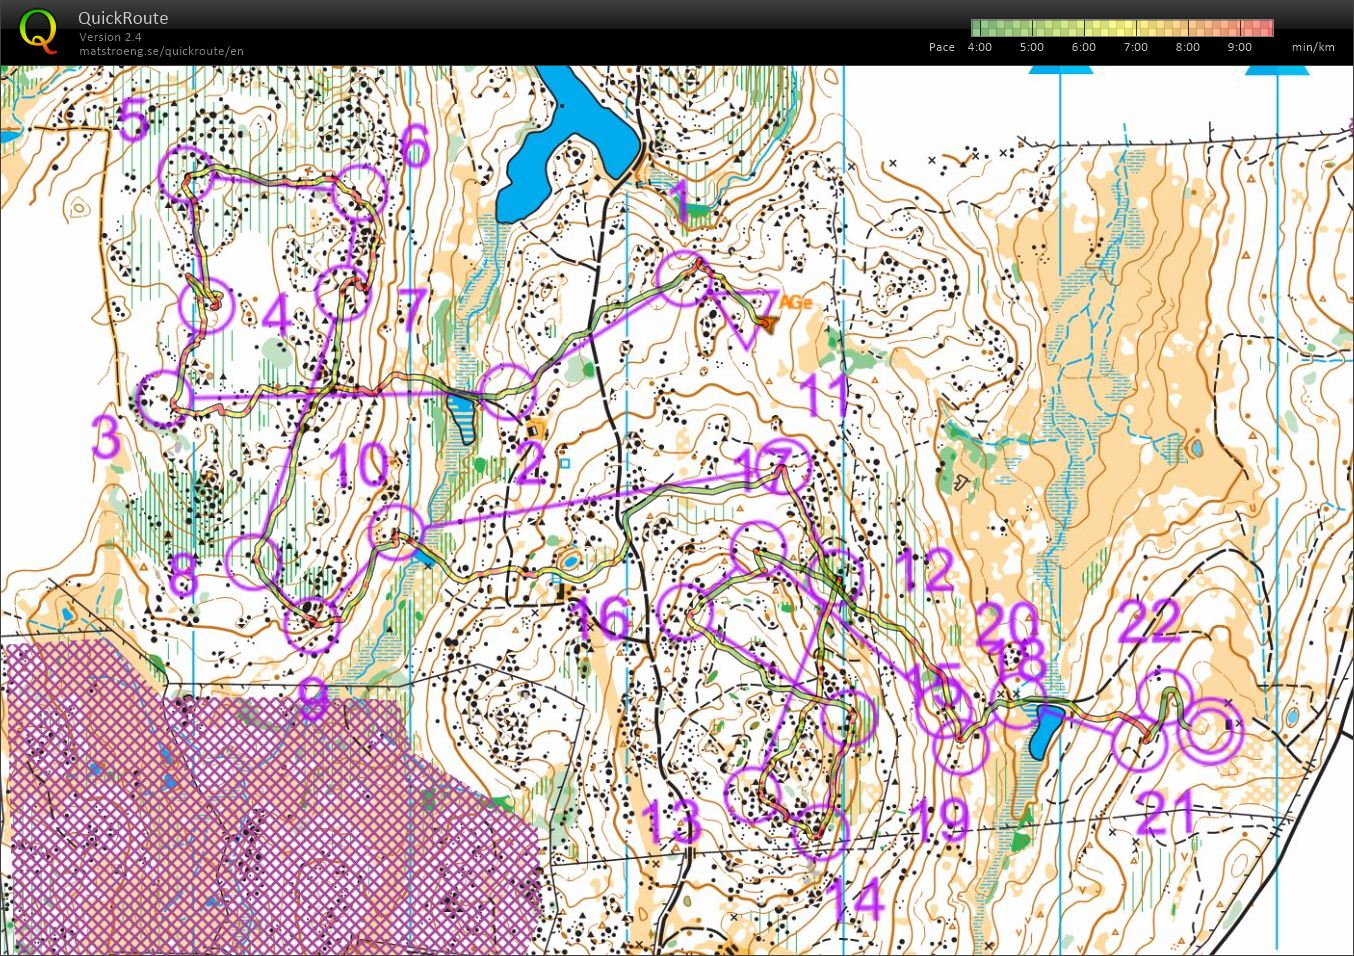1354x956 pixels.
Task: Click the orange AGe label near start
Action: tap(794, 301)
